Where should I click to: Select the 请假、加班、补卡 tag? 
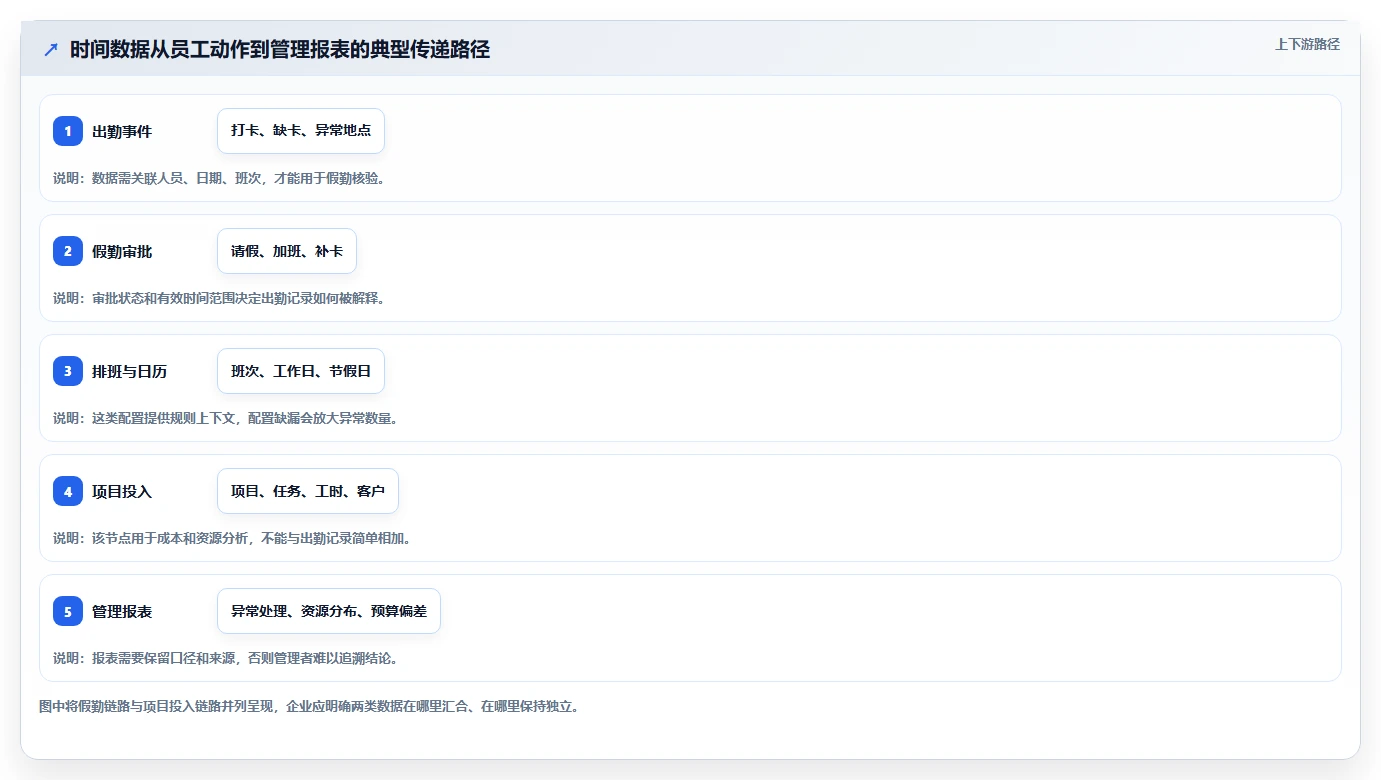click(x=287, y=251)
